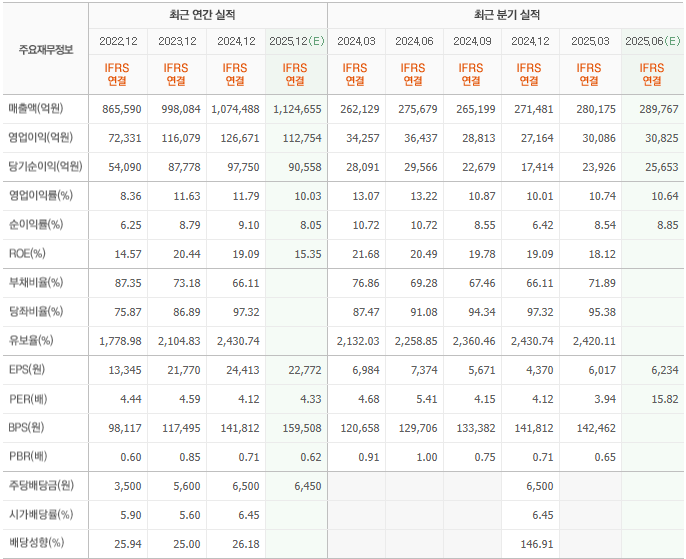Click ROE value 18.12

[602, 254]
